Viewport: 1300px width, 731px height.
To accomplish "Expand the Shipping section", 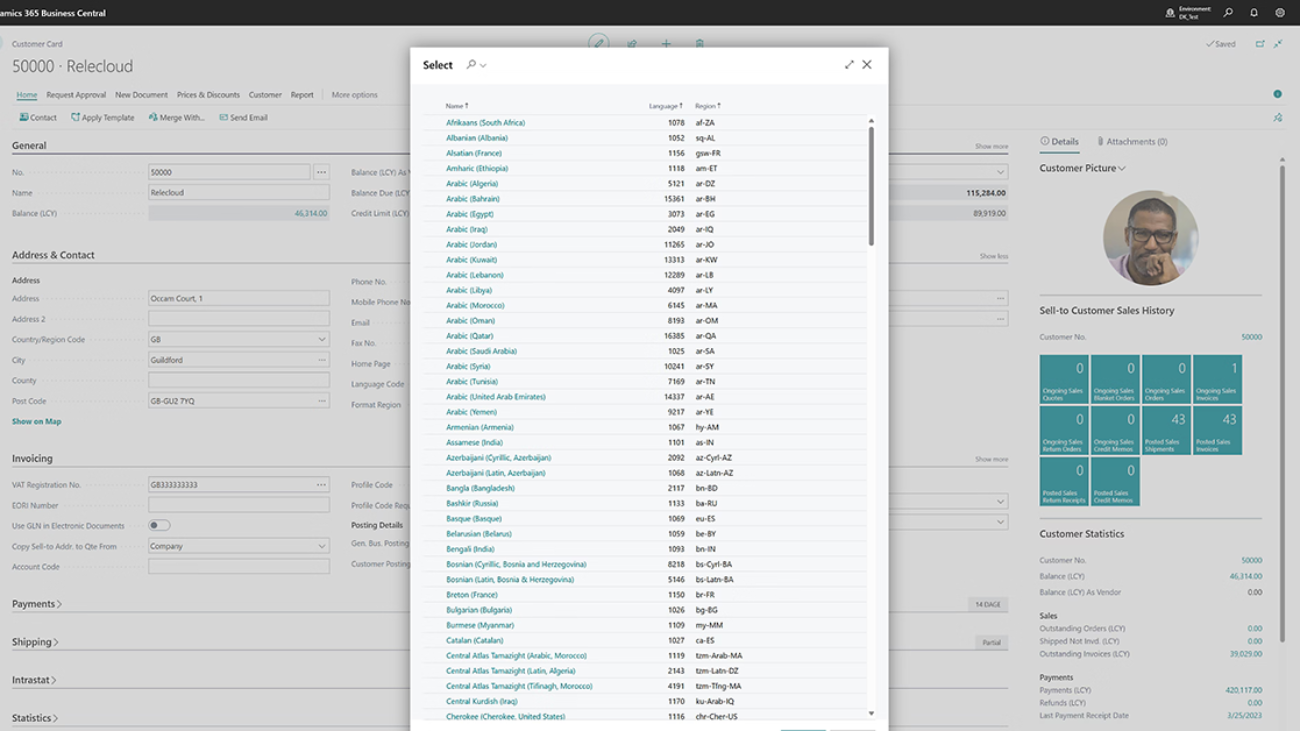I will (x=35, y=642).
